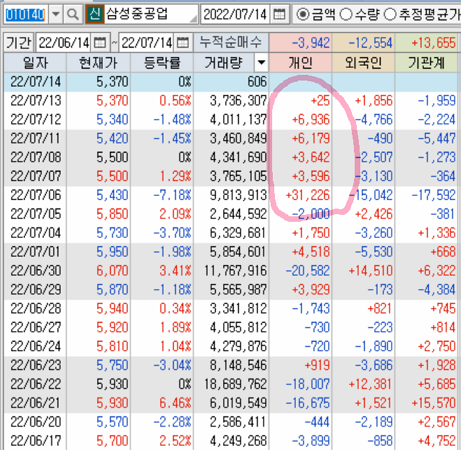The width and height of the screenshot is (461, 450).
Task: Click the 현재가 column header
Action: (98, 63)
